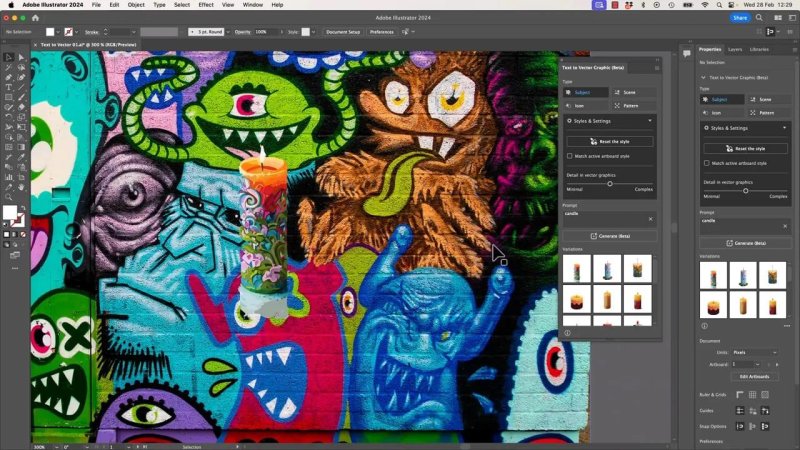The width and height of the screenshot is (800, 450).
Task: Collapse Styles & Settings in Properties panel
Action: [785, 128]
